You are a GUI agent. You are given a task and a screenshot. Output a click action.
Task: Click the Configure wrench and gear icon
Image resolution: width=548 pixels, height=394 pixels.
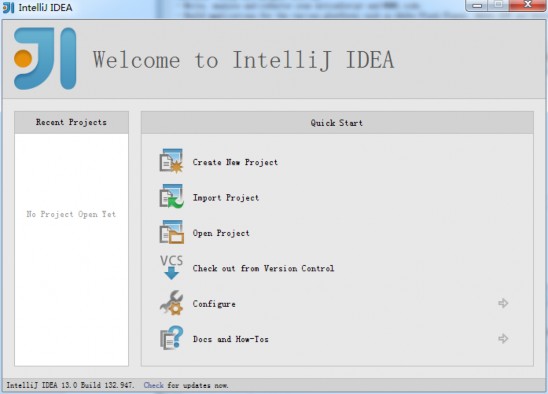pos(171,303)
